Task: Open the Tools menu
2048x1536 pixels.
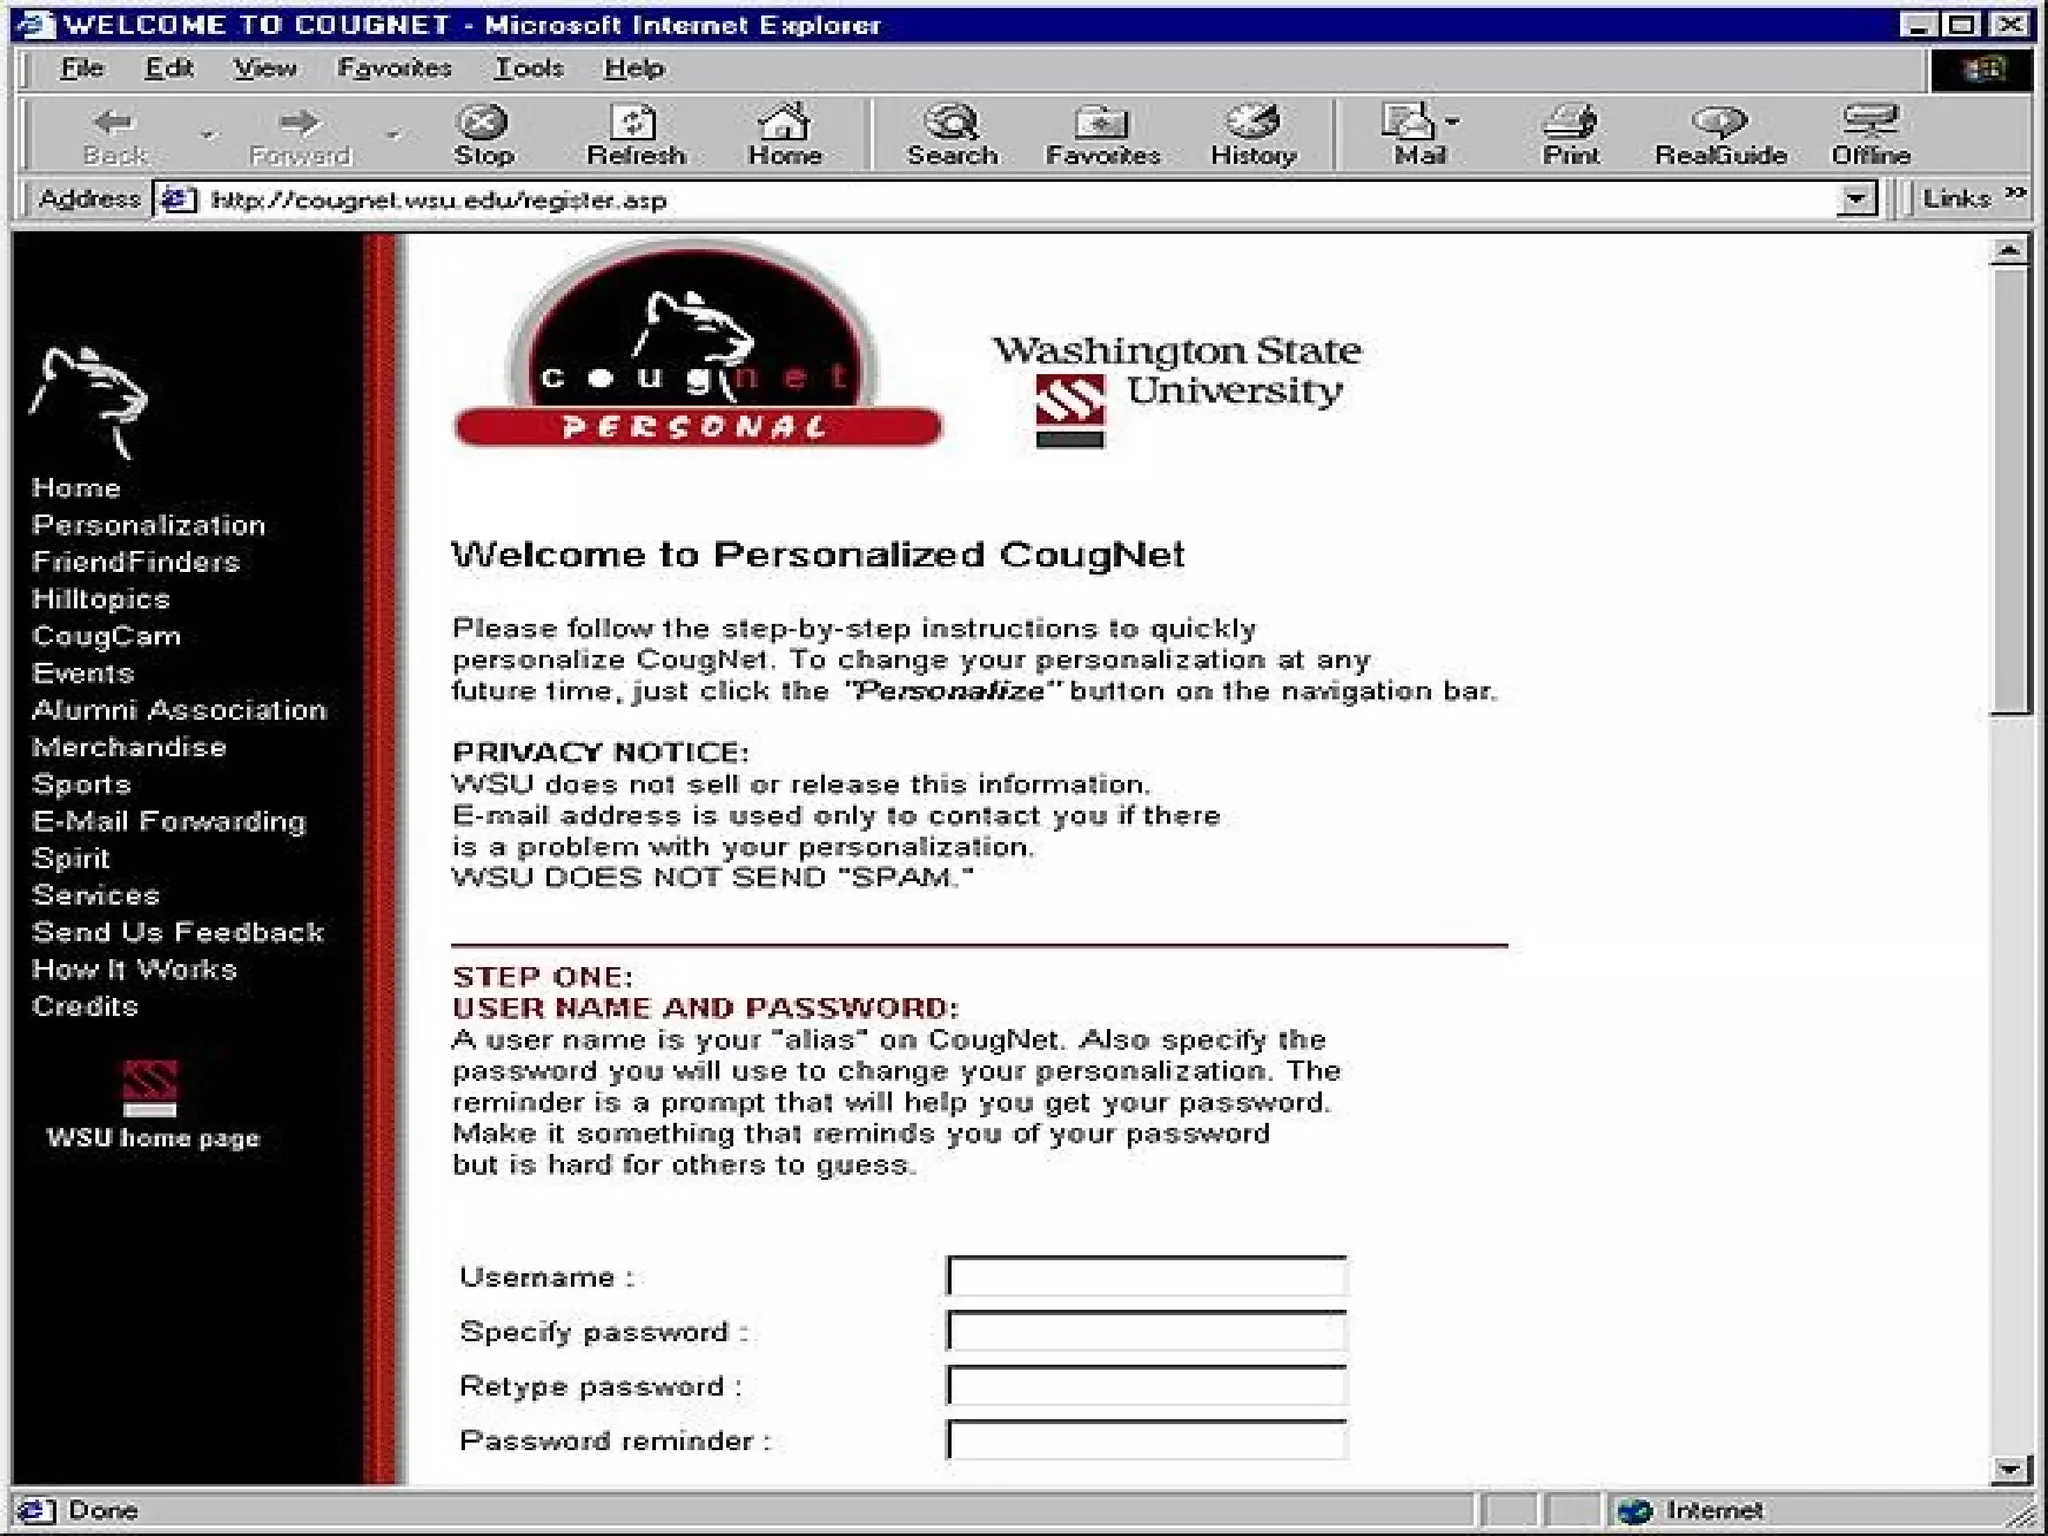Action: [x=528, y=68]
